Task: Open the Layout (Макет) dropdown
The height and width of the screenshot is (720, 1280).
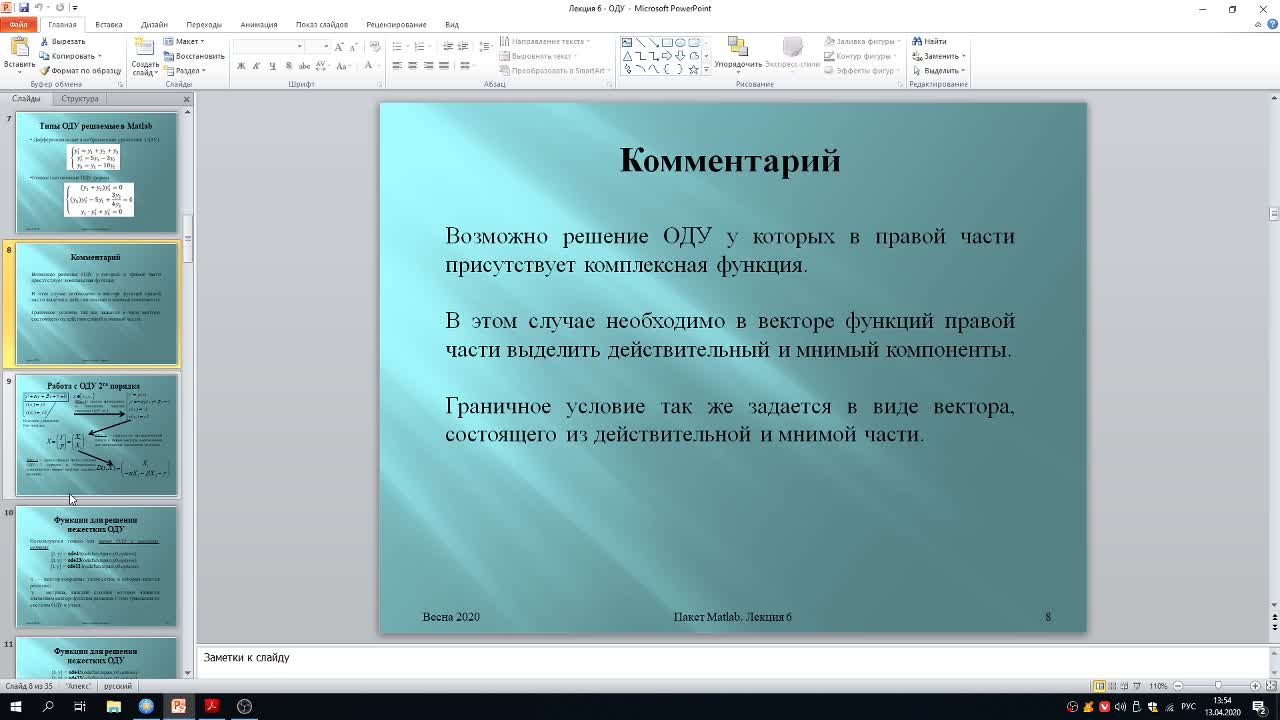Action: pyautogui.click(x=184, y=42)
